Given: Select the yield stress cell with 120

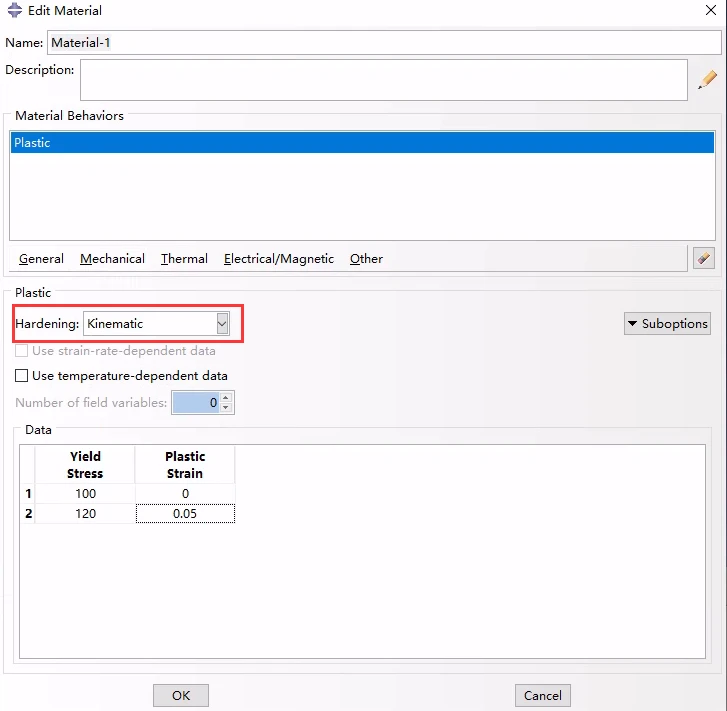Looking at the screenshot, I should click(85, 513).
